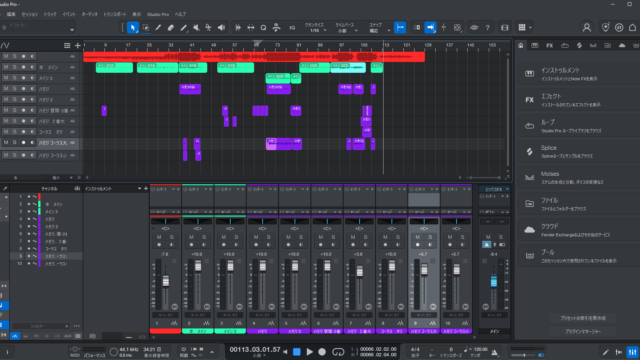Image resolution: width=640 pixels, height=360 pixels.
Task: Open the Event menu
Action: click(69, 14)
